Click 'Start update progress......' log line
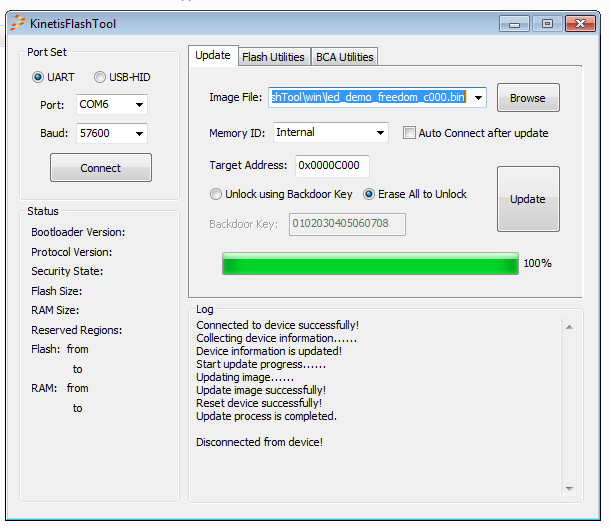This screenshot has height=529, width=610. [261, 364]
